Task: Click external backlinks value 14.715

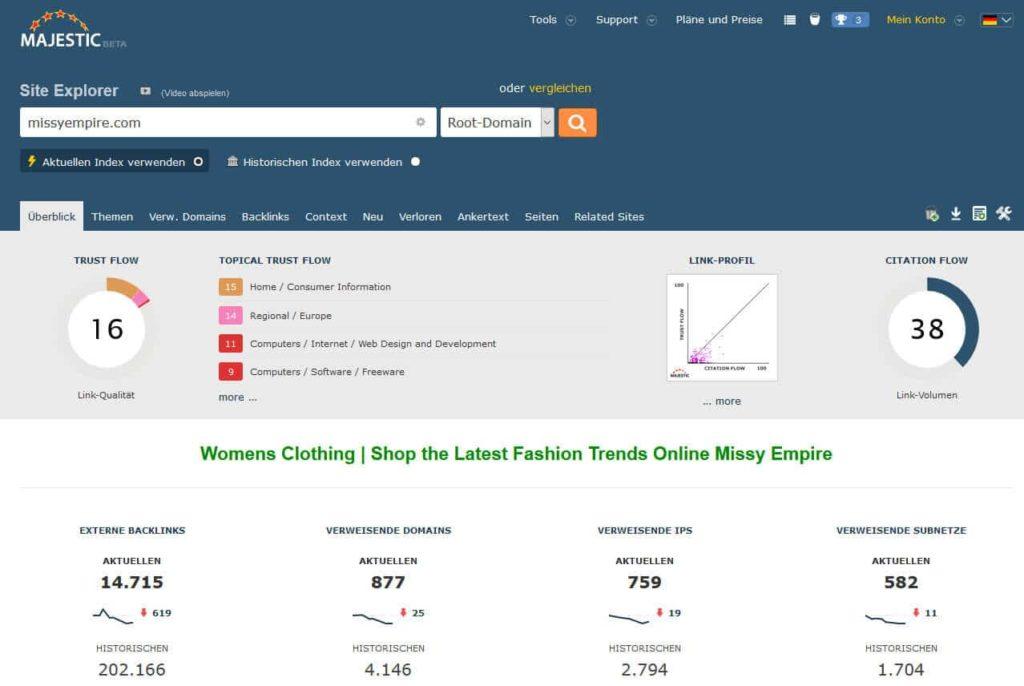Action: [132, 582]
